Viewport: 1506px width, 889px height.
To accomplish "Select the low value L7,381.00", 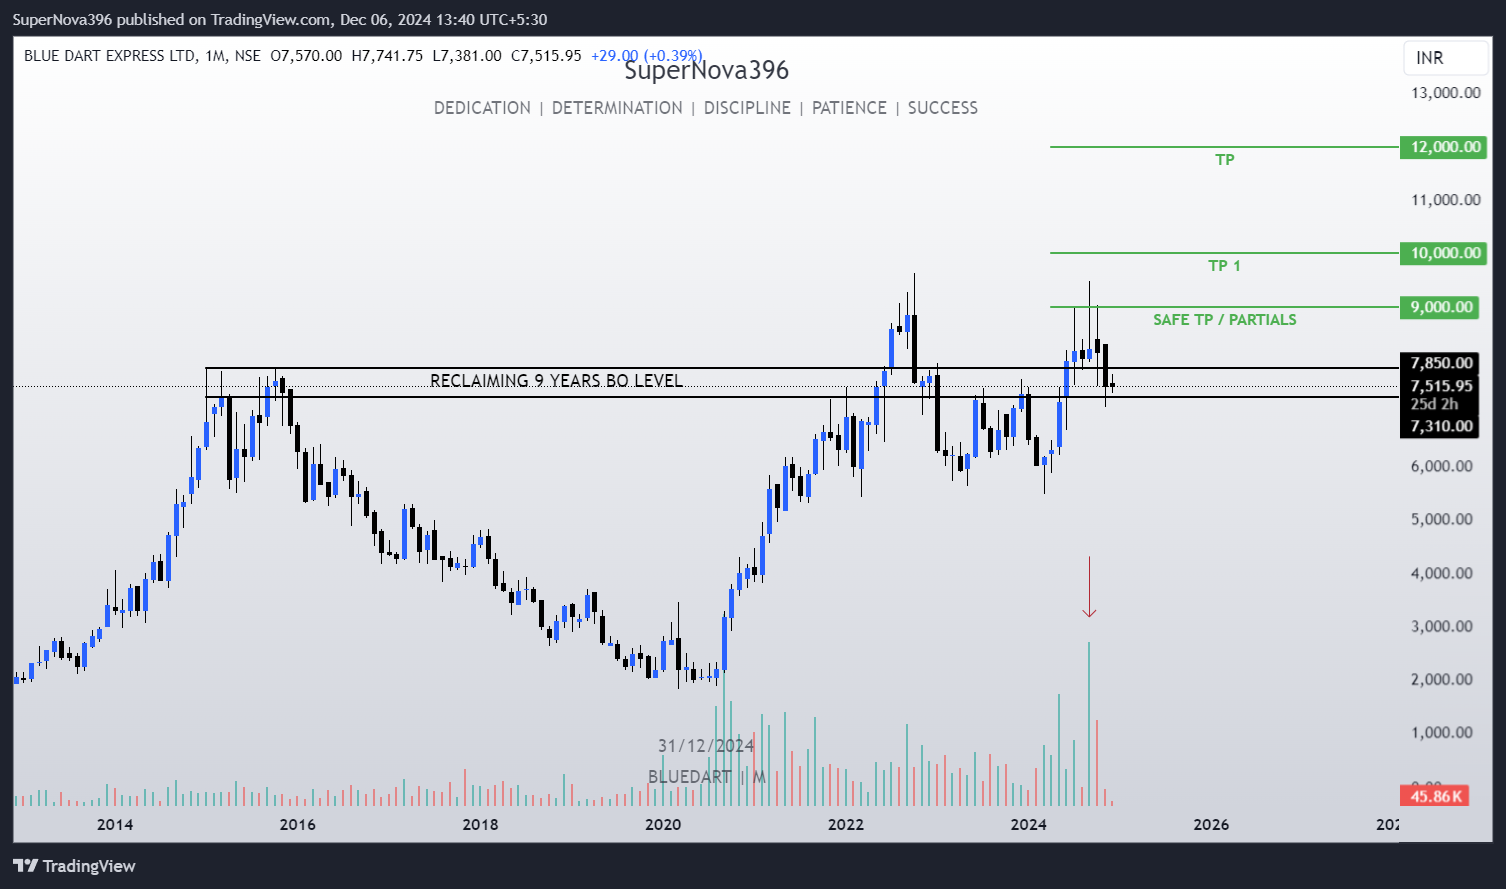I will [467, 56].
